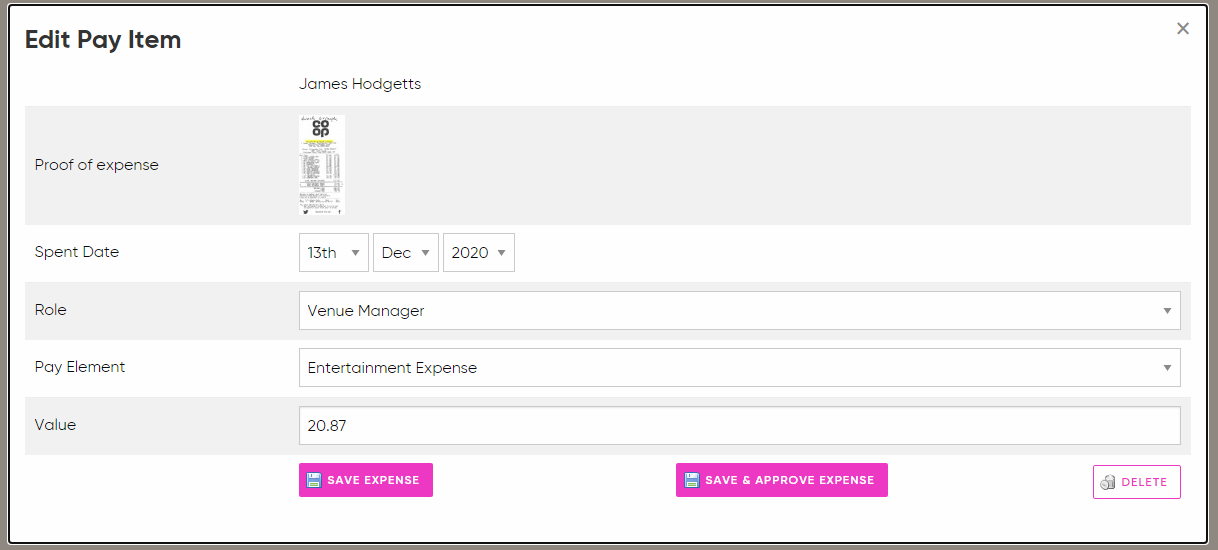Open the year dropdown showing 2020
This screenshot has height=550, width=1218.
pos(479,253)
